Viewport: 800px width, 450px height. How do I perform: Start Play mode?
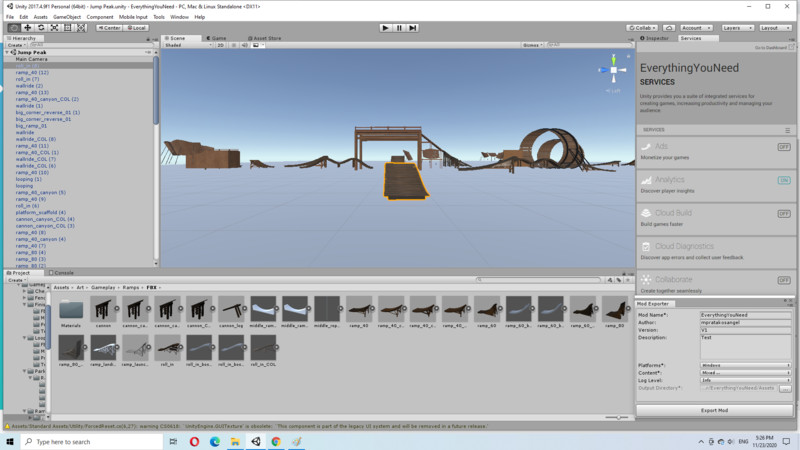385,28
